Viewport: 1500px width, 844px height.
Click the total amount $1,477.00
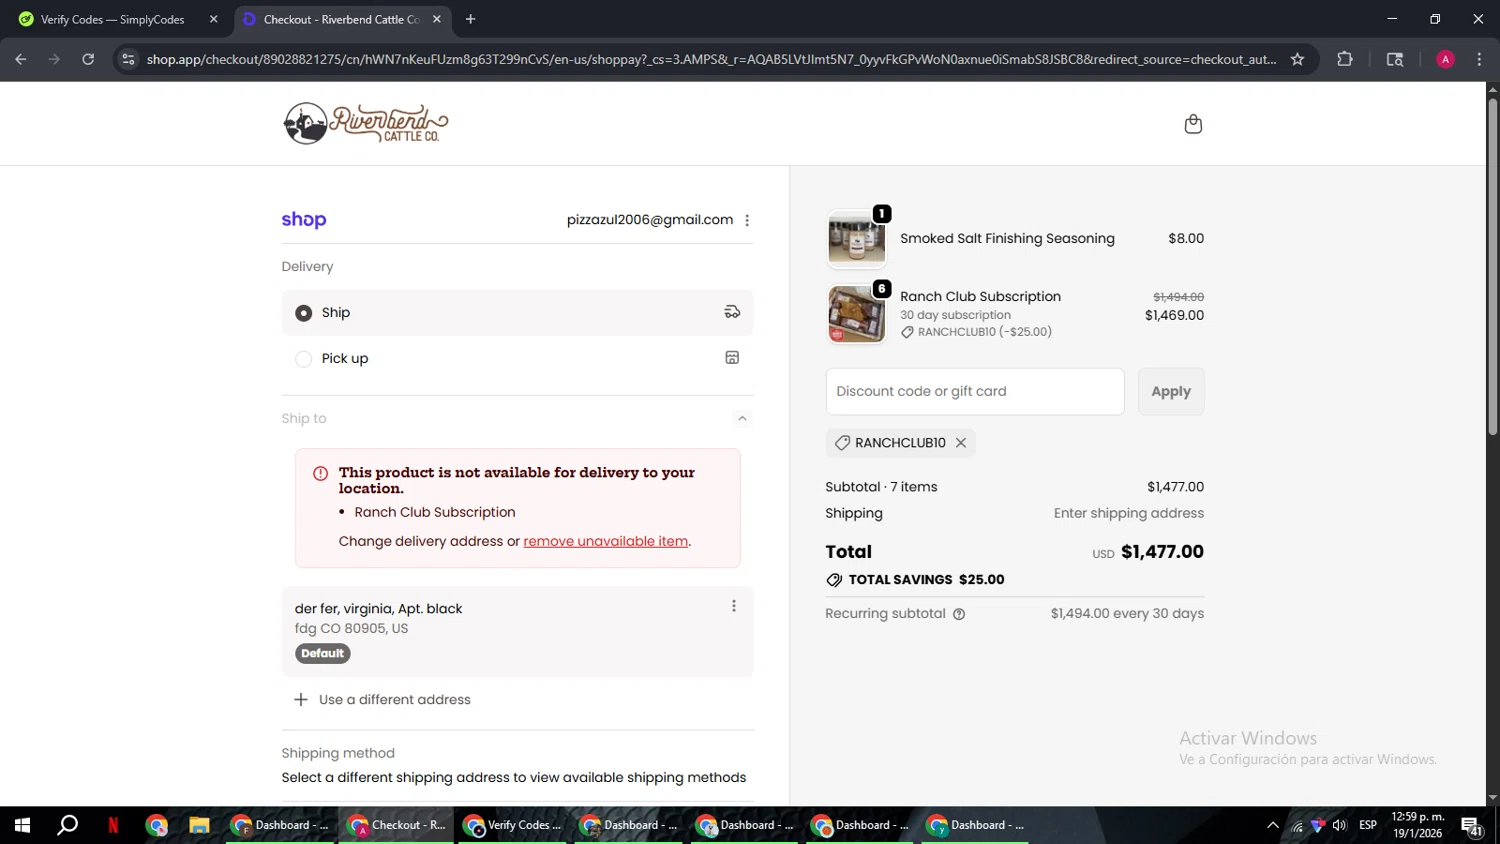point(1162,552)
